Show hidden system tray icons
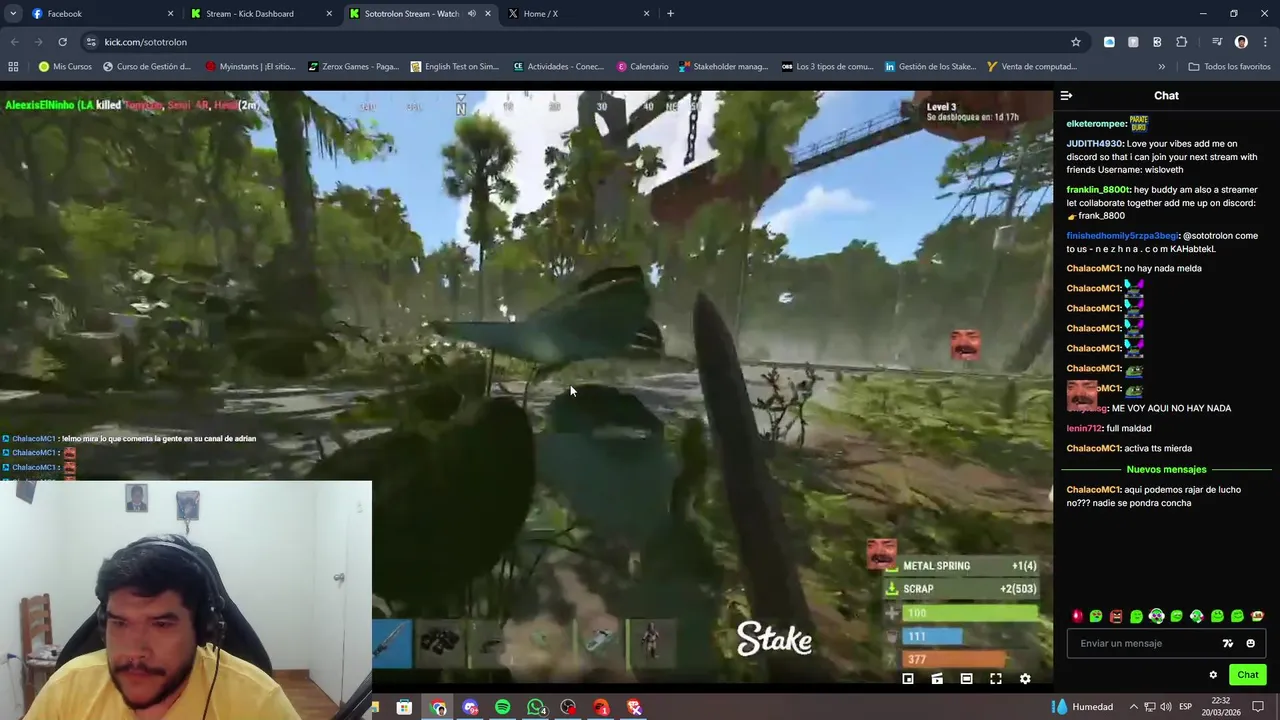The image size is (1280, 720). coord(1133,707)
